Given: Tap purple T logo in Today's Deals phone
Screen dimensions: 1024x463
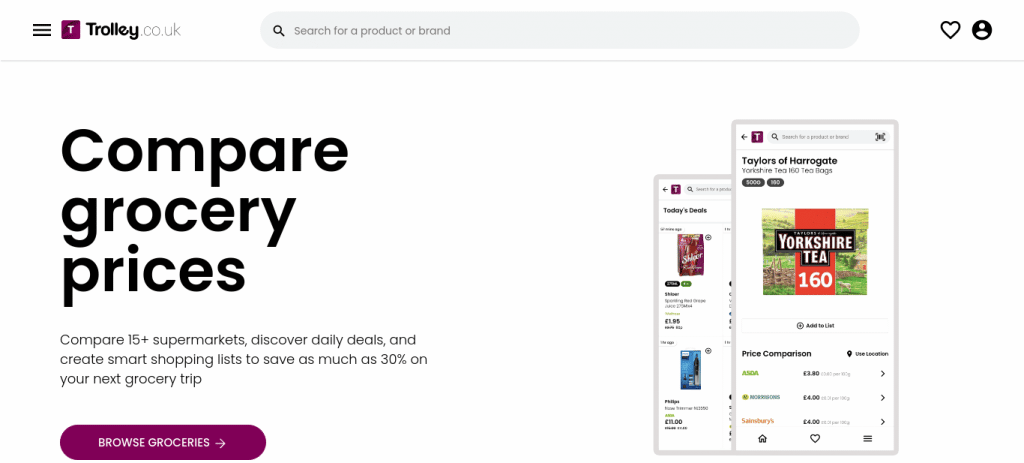Looking at the screenshot, I should point(675,189).
